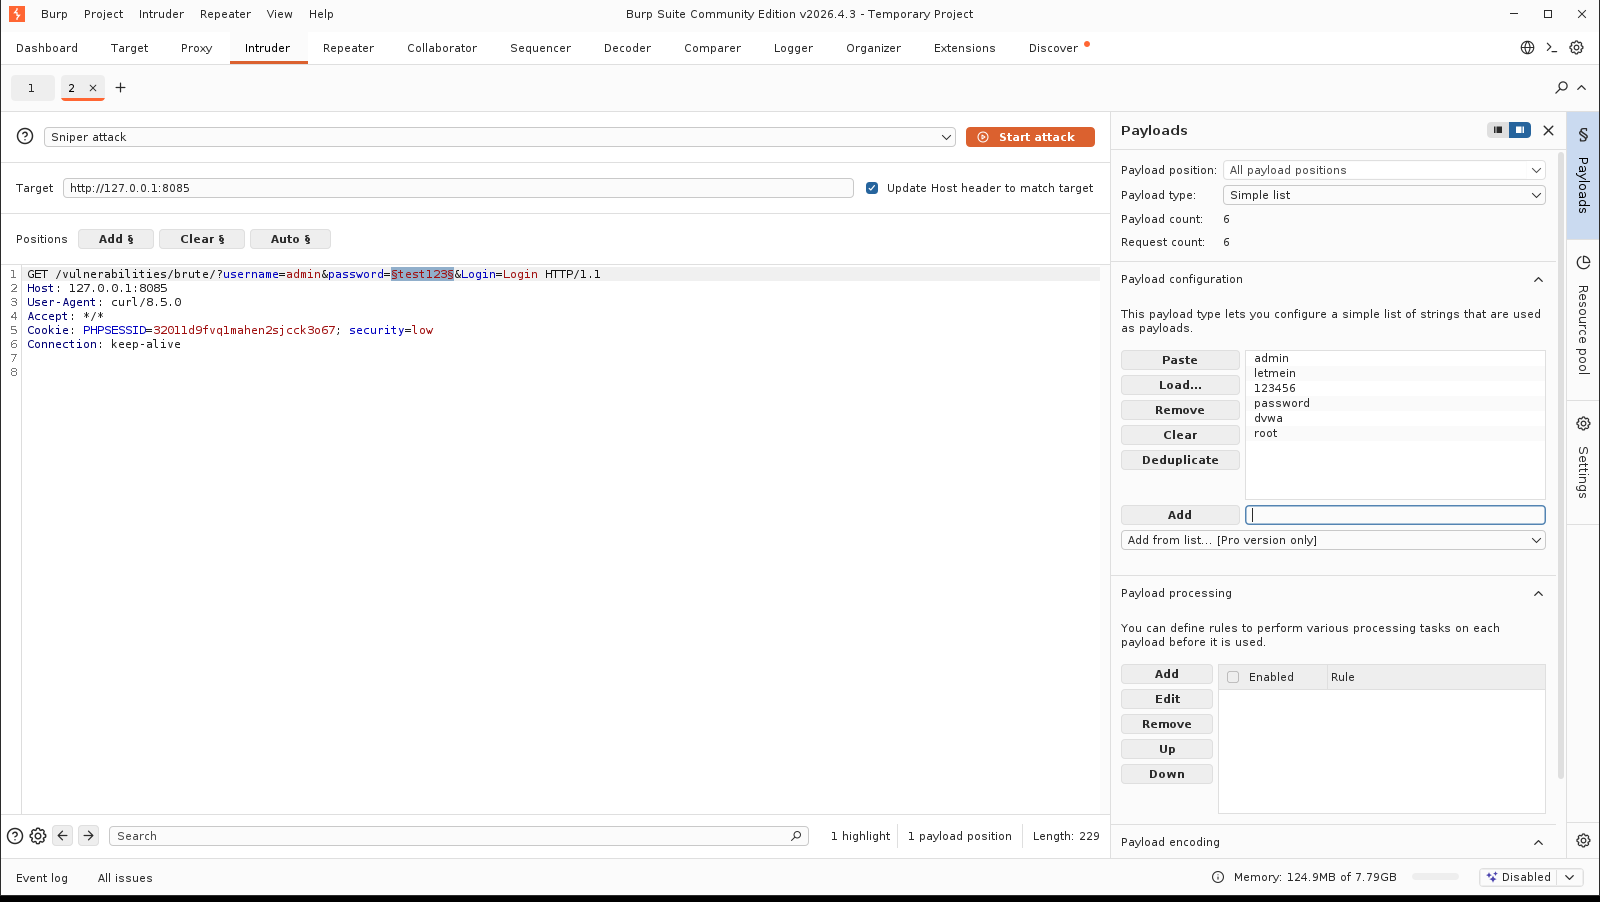The height and width of the screenshot is (902, 1600).
Task: Close the Payloads side panel
Action: (x=1548, y=130)
